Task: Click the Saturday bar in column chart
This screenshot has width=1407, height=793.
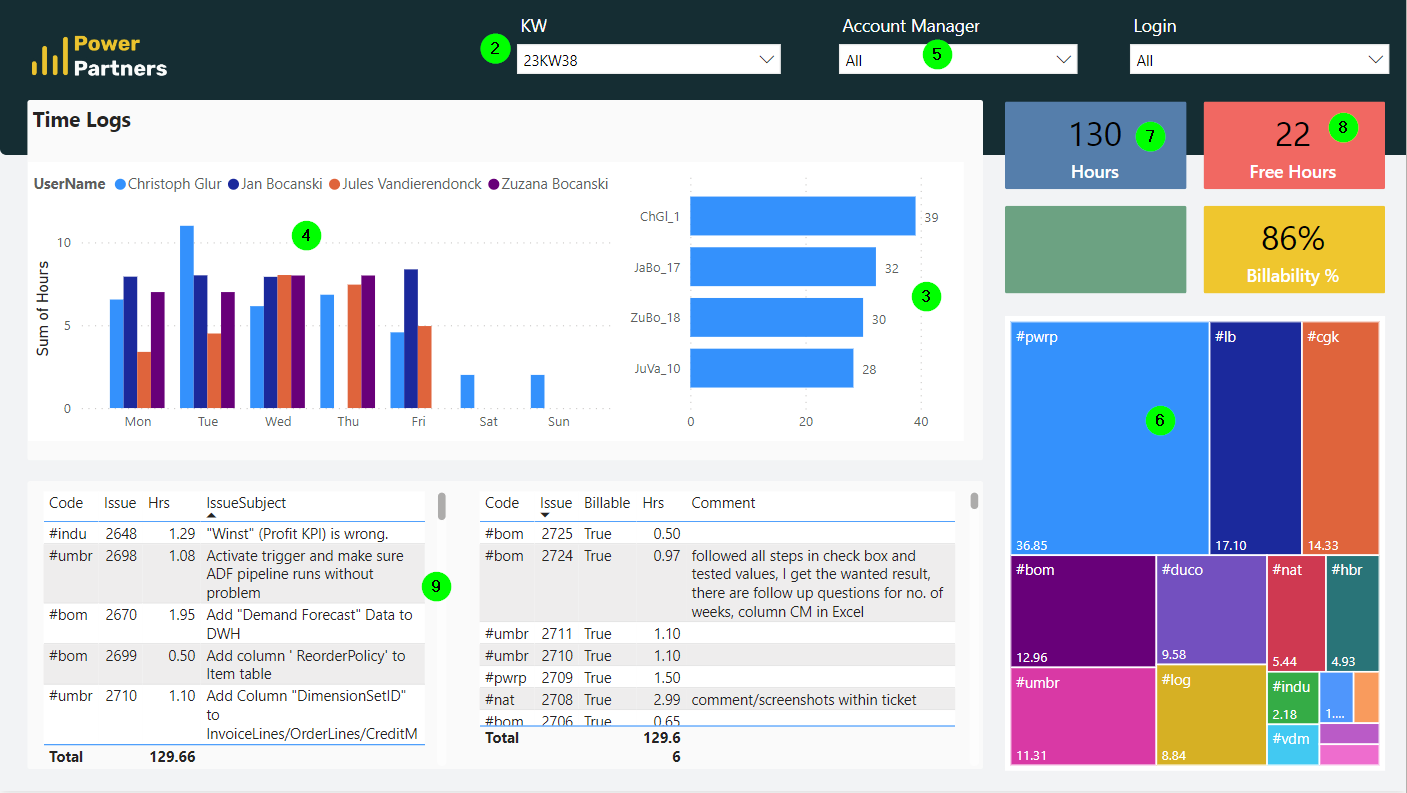Action: tap(467, 391)
